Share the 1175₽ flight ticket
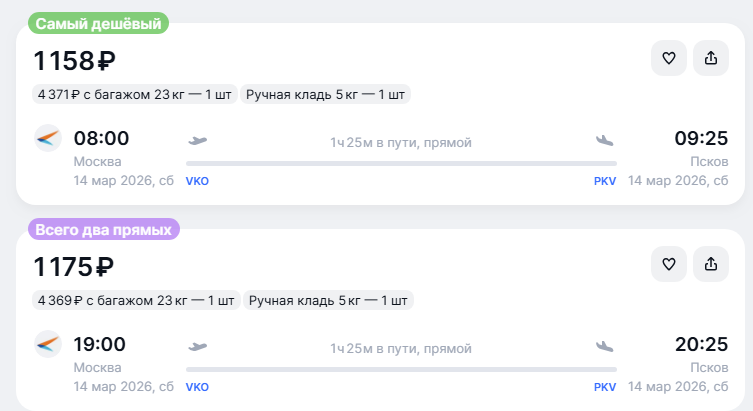The image size is (753, 411). tap(711, 264)
